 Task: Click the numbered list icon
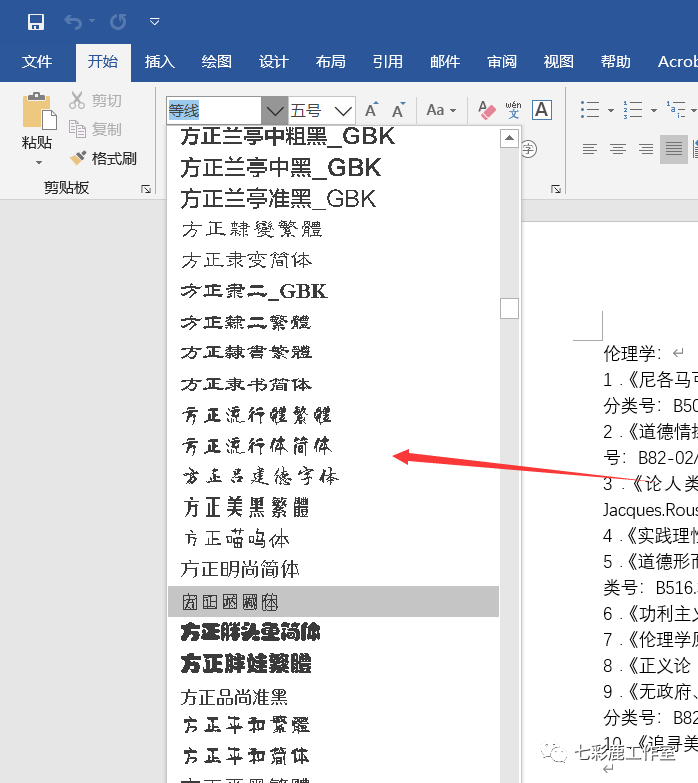(x=633, y=110)
